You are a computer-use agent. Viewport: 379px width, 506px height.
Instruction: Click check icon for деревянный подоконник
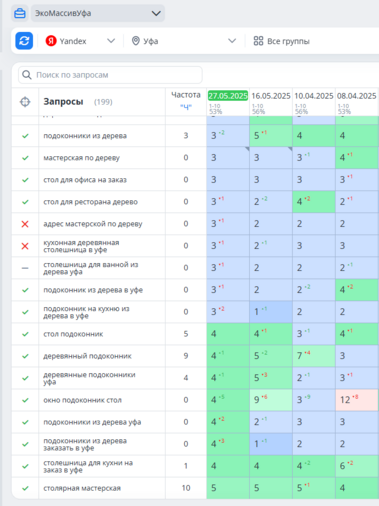coord(25,356)
